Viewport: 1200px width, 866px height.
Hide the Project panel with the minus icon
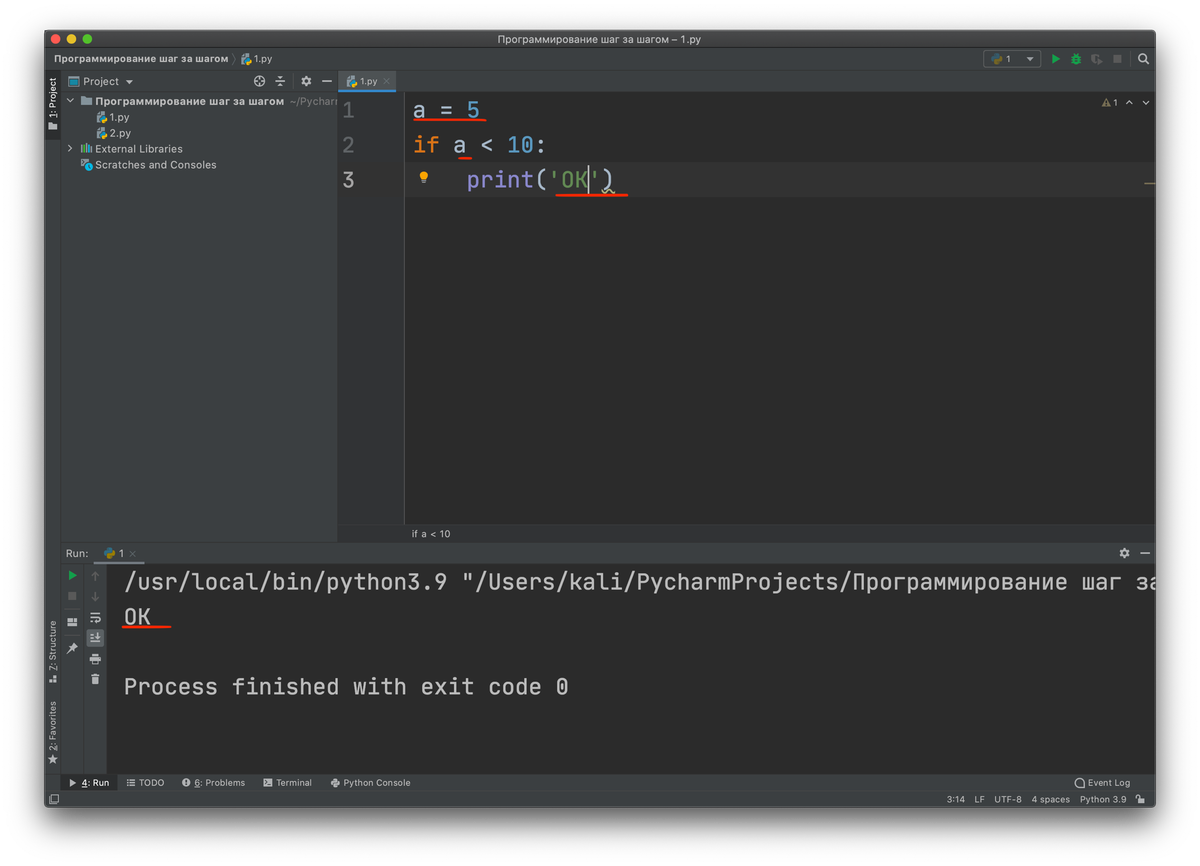pos(327,81)
